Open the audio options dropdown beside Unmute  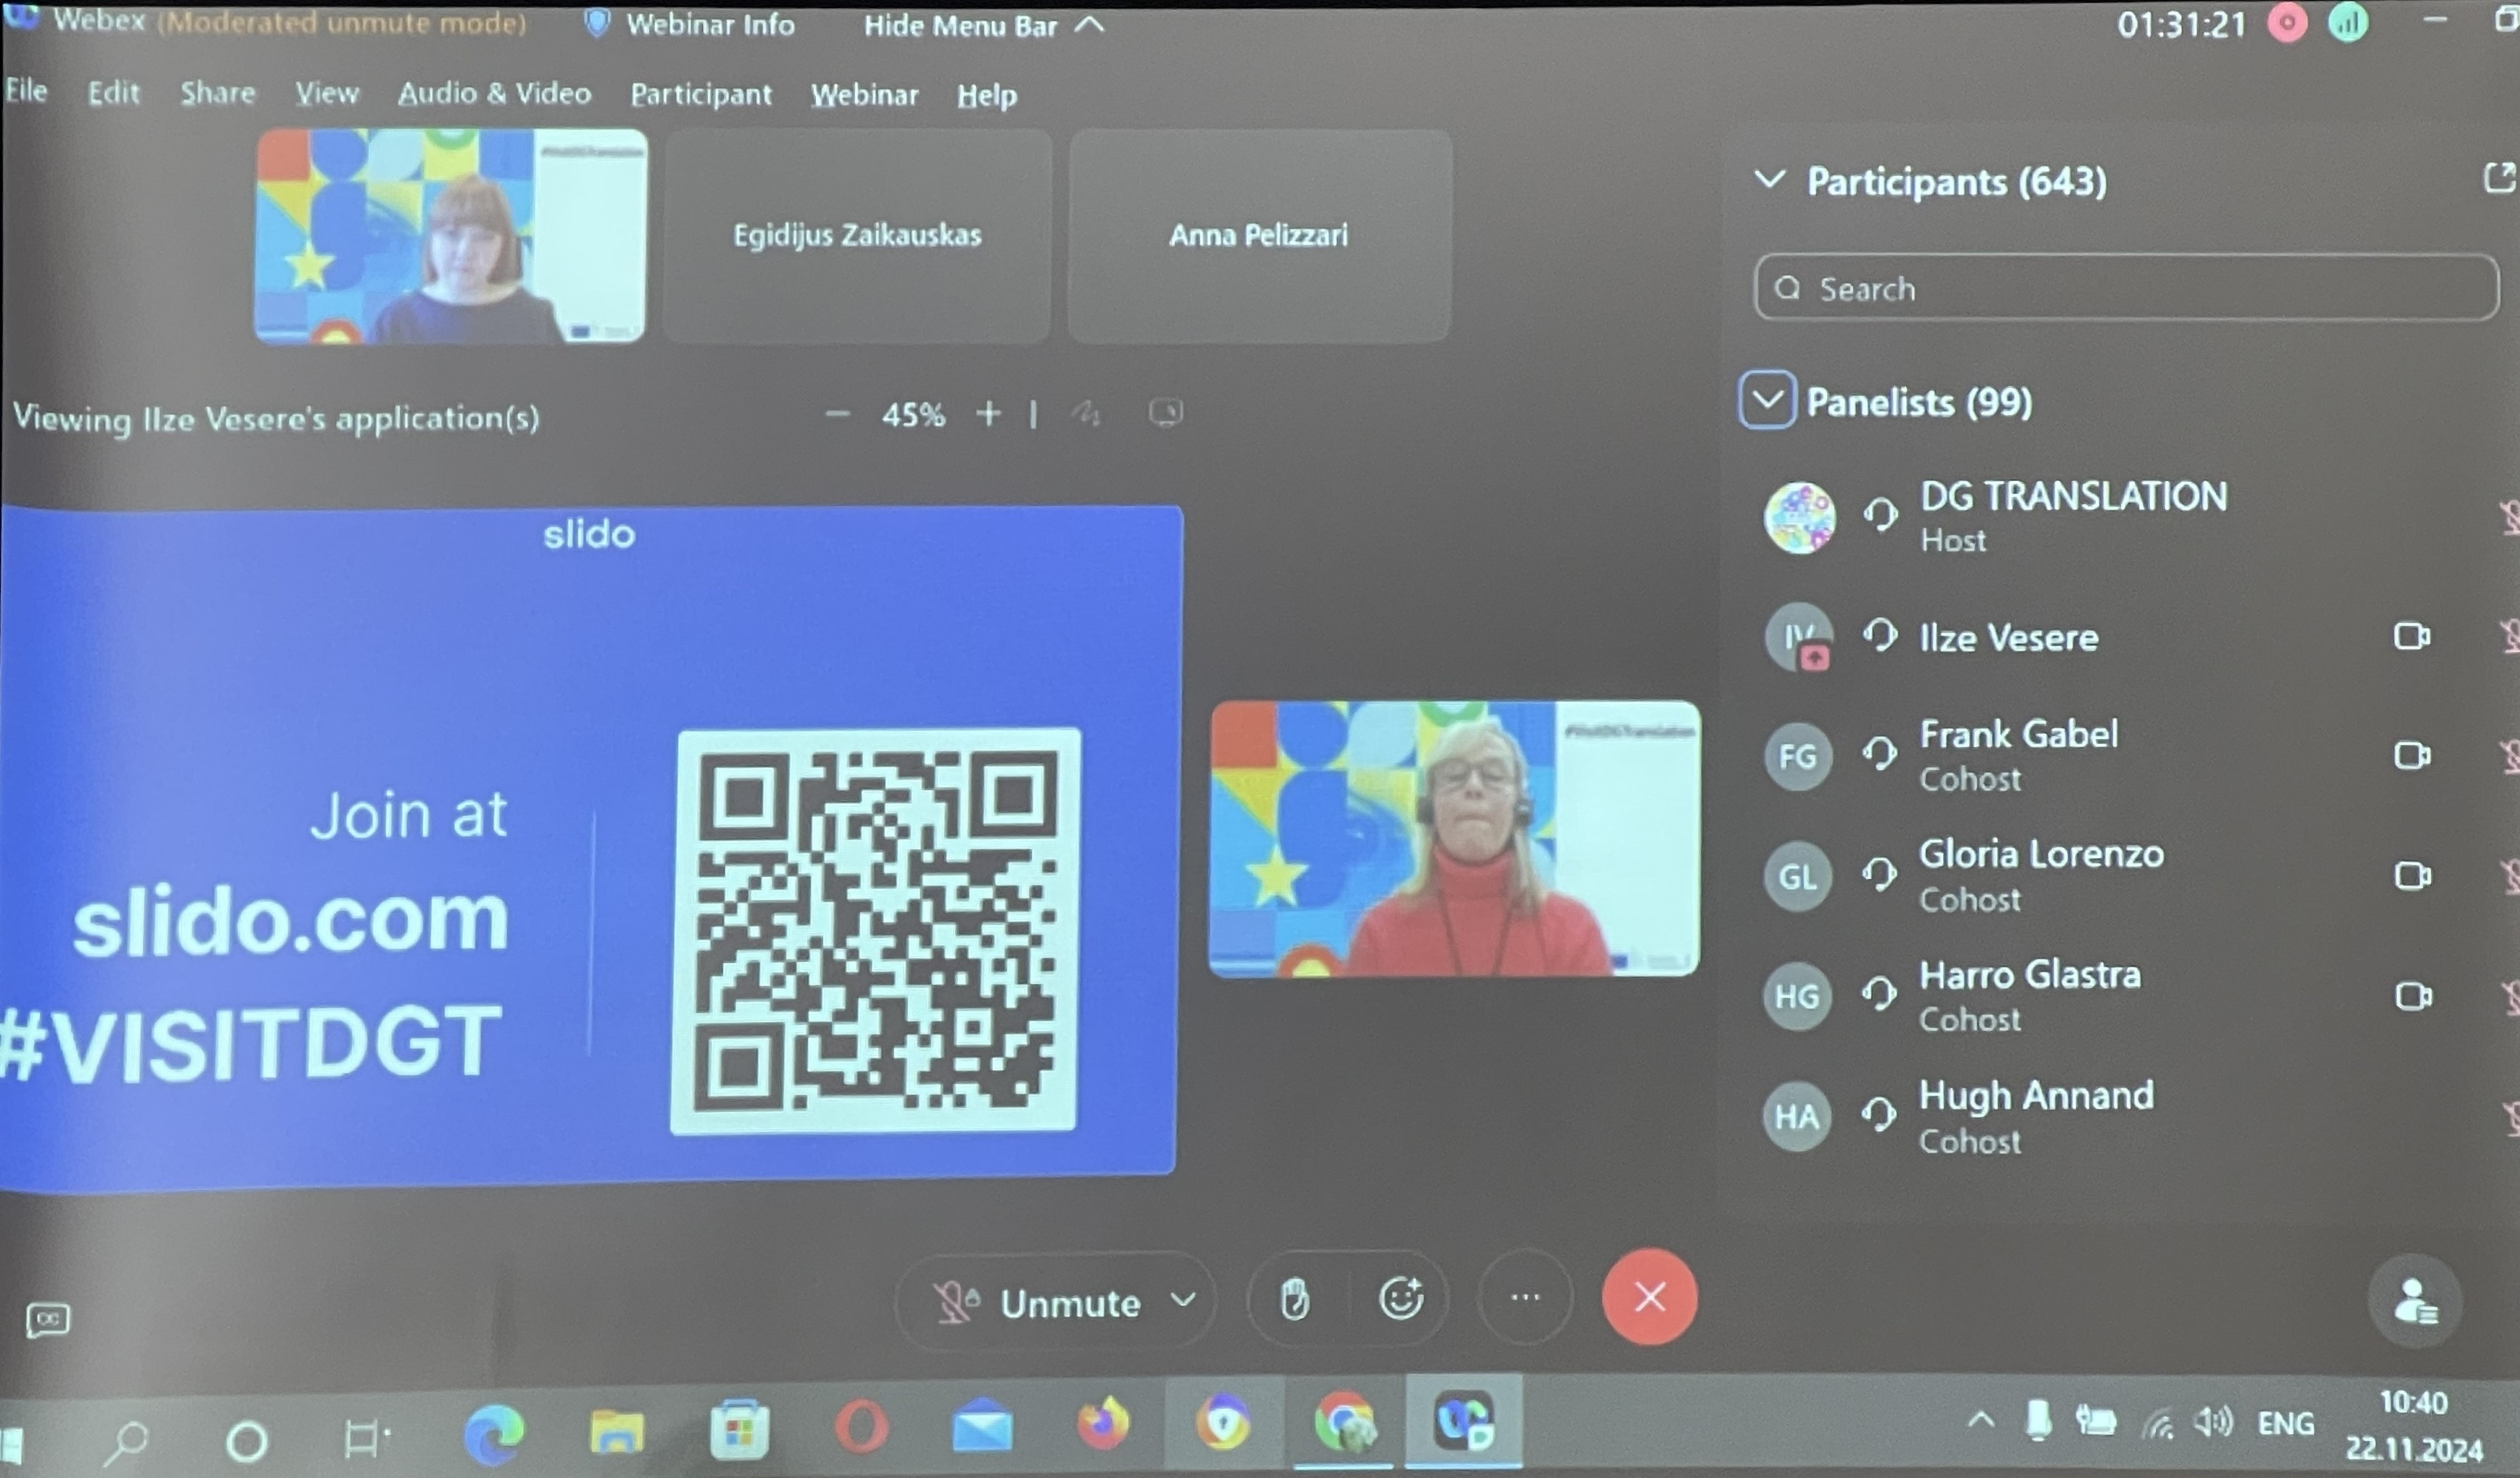click(x=1183, y=1300)
